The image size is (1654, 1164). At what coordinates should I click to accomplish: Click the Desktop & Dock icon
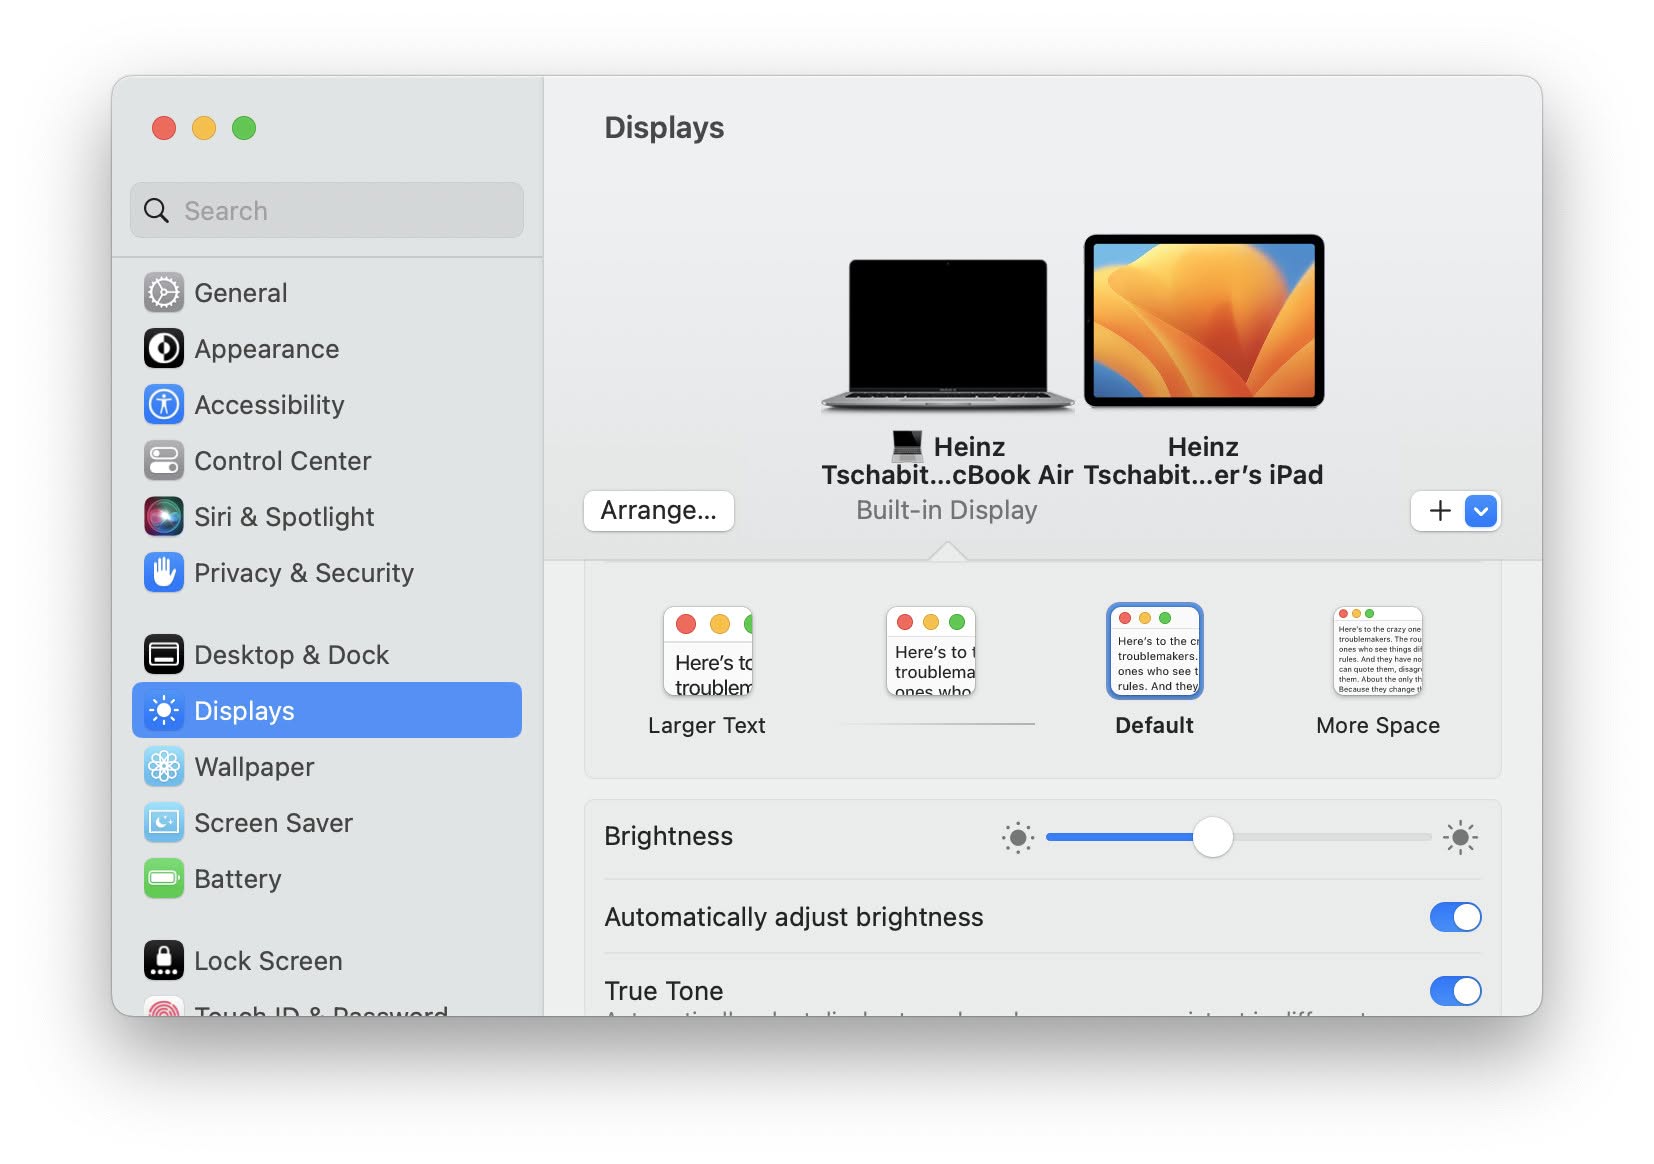[x=164, y=655]
